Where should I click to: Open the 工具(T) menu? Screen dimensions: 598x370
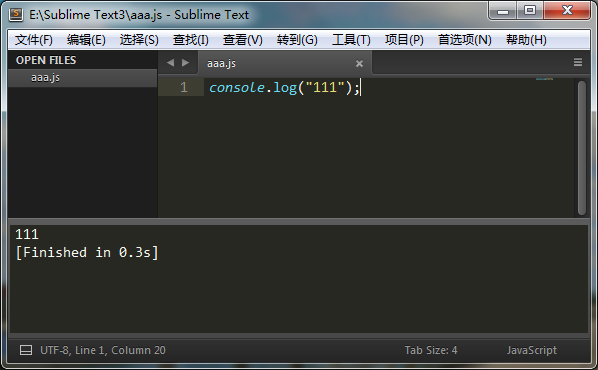351,40
